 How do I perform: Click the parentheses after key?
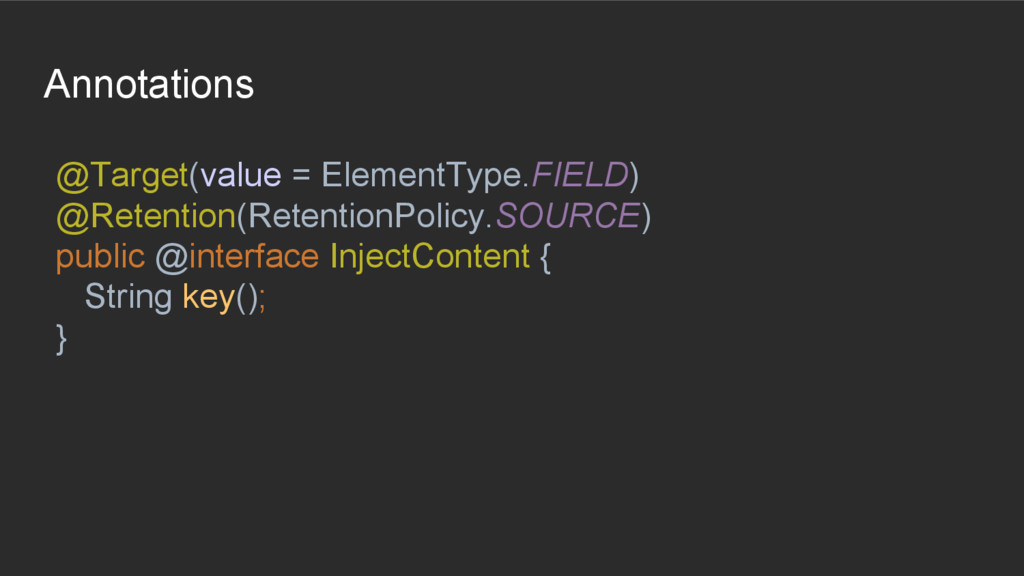[246, 297]
